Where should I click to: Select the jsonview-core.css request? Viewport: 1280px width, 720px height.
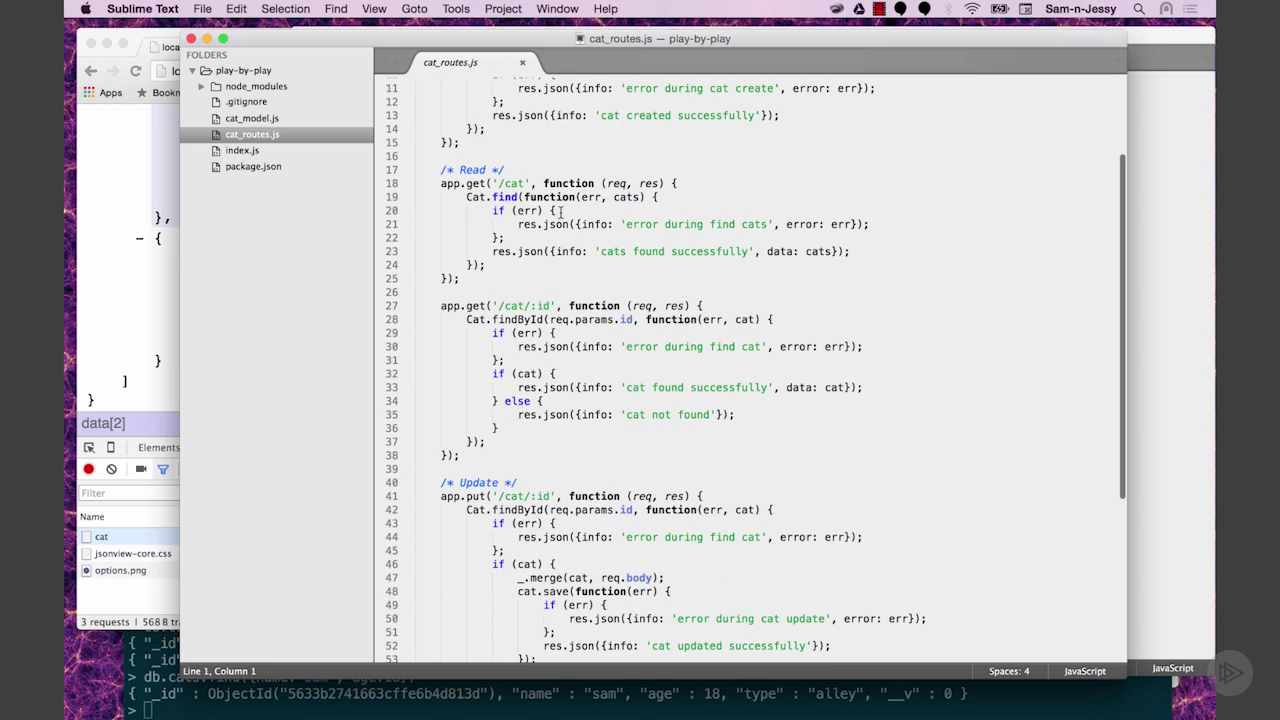[129, 553]
